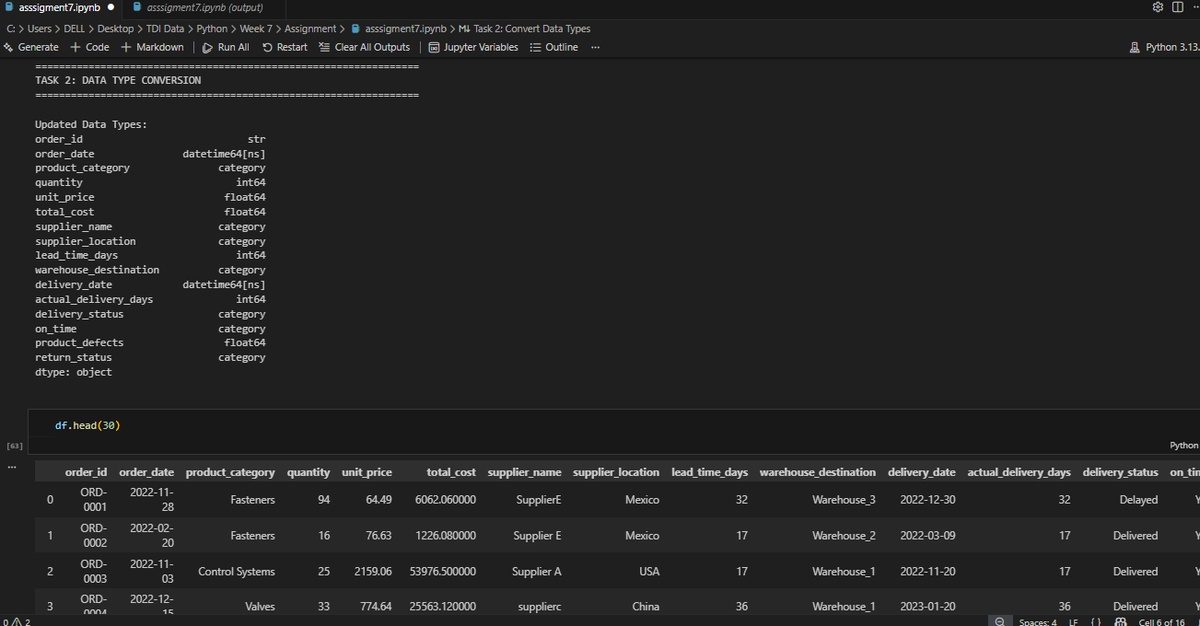The image size is (1200, 626).
Task: Click 'asssigment7.ipynb' in the breadcrumb
Action: pyautogui.click(x=398, y=28)
